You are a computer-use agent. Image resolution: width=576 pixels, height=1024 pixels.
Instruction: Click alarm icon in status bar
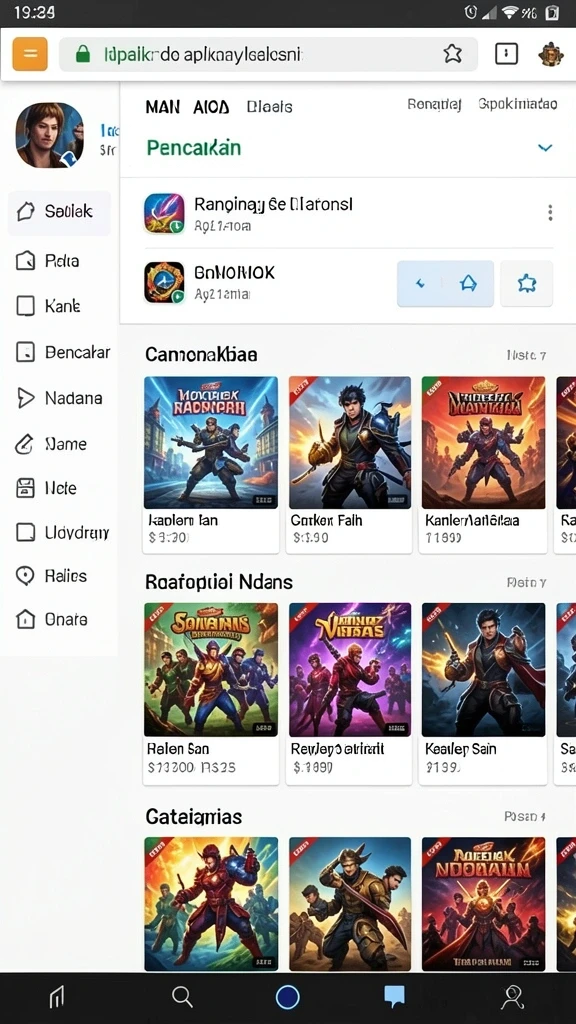(471, 12)
